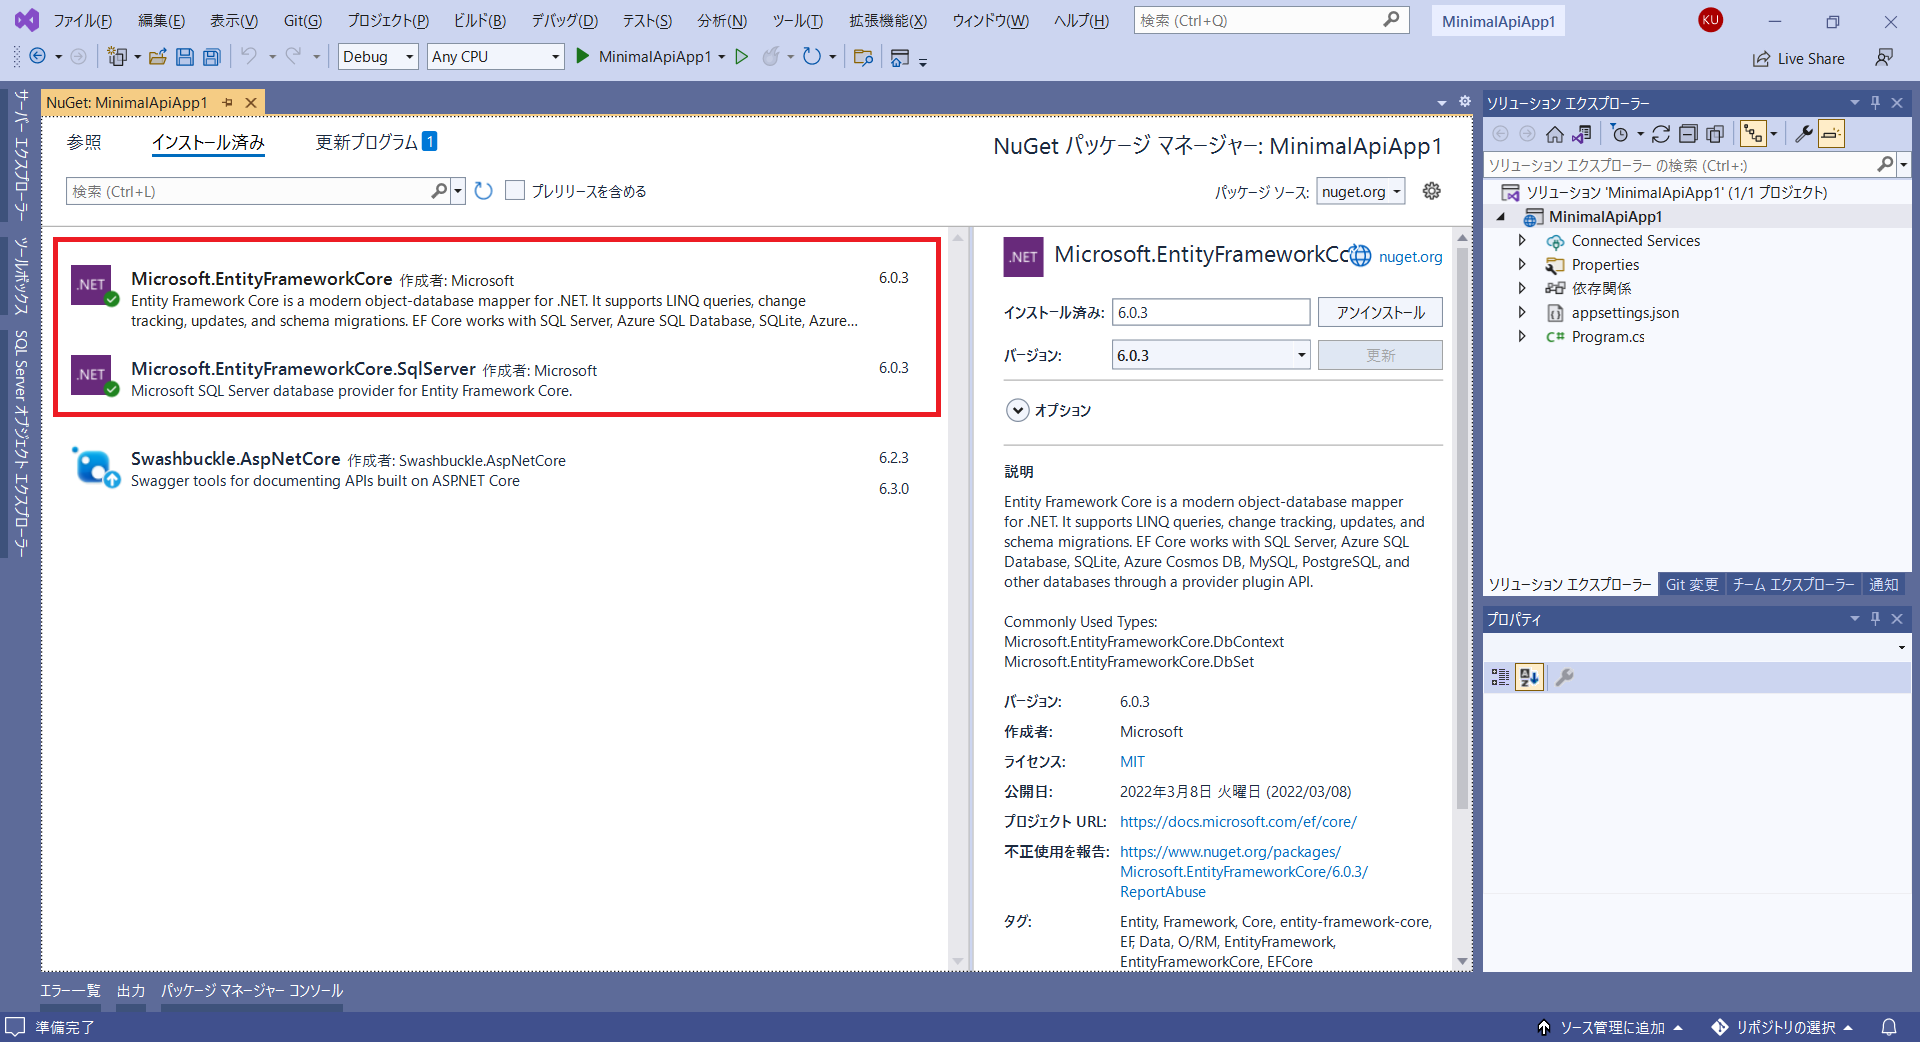Save the current file with the single-disk icon

185,57
